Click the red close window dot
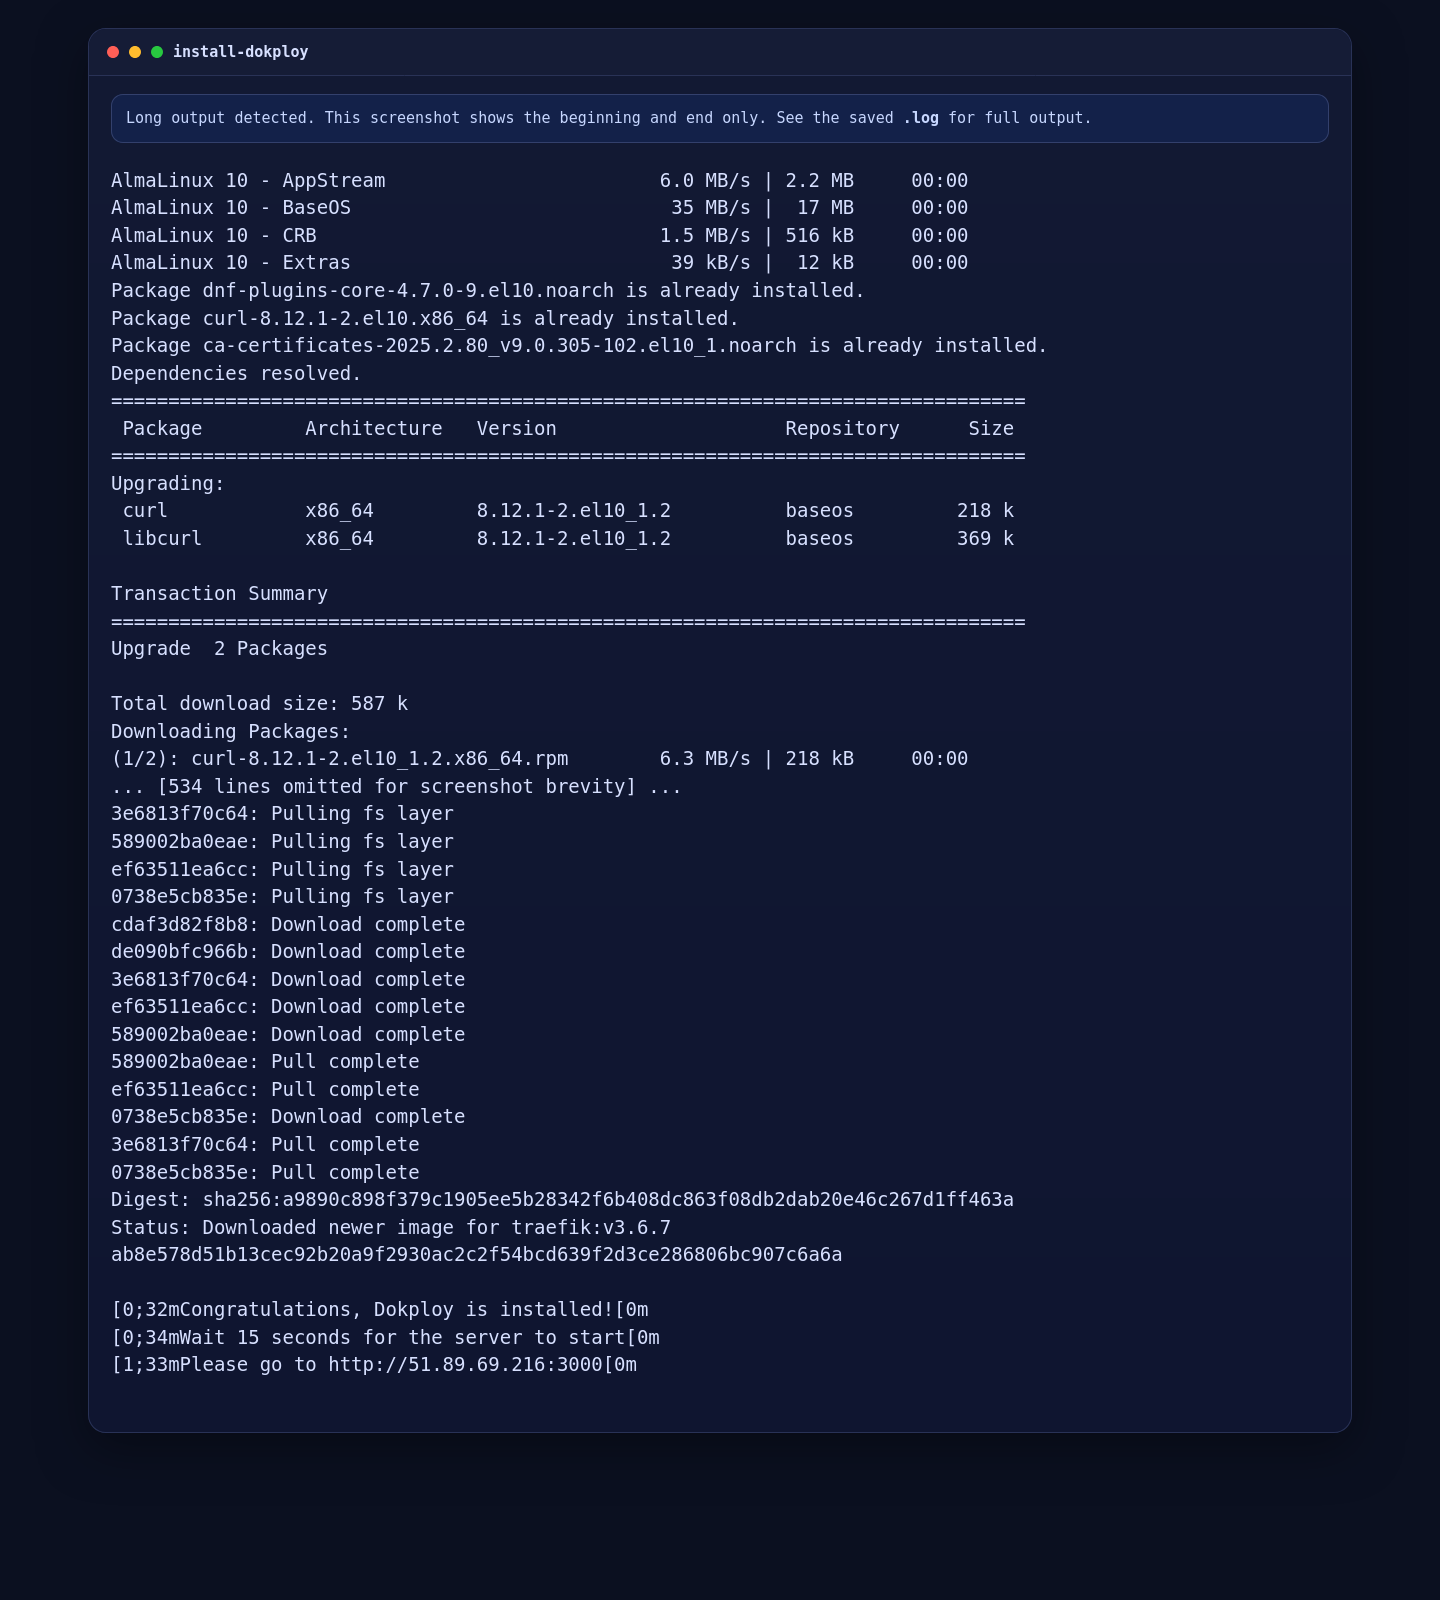Image resolution: width=1440 pixels, height=1600 pixels. coord(113,52)
